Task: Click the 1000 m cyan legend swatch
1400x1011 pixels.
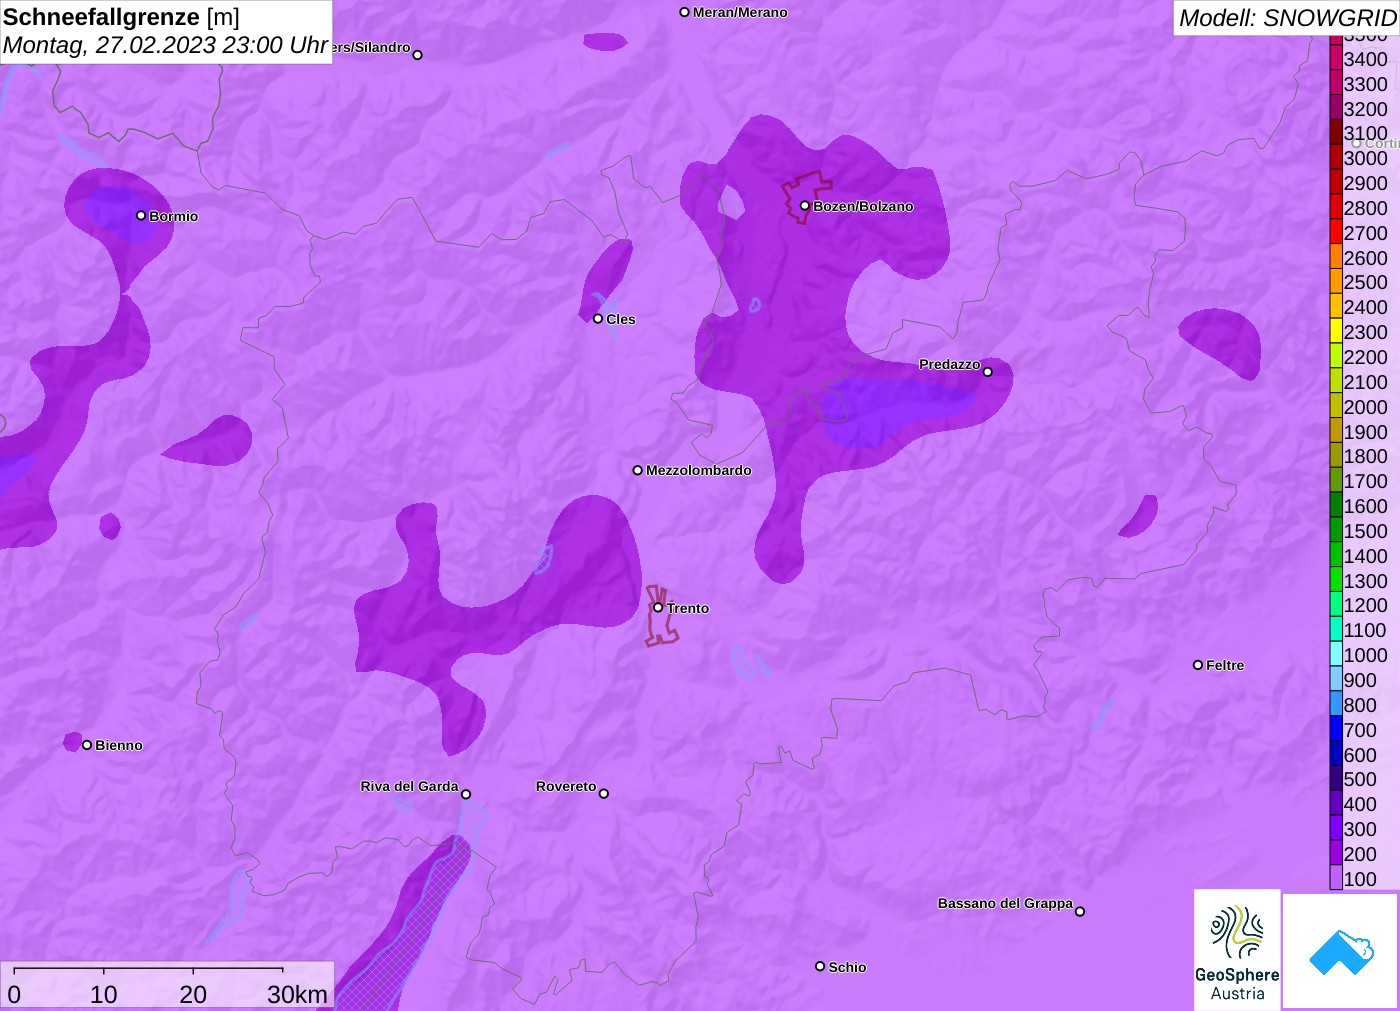Action: coord(1336,655)
